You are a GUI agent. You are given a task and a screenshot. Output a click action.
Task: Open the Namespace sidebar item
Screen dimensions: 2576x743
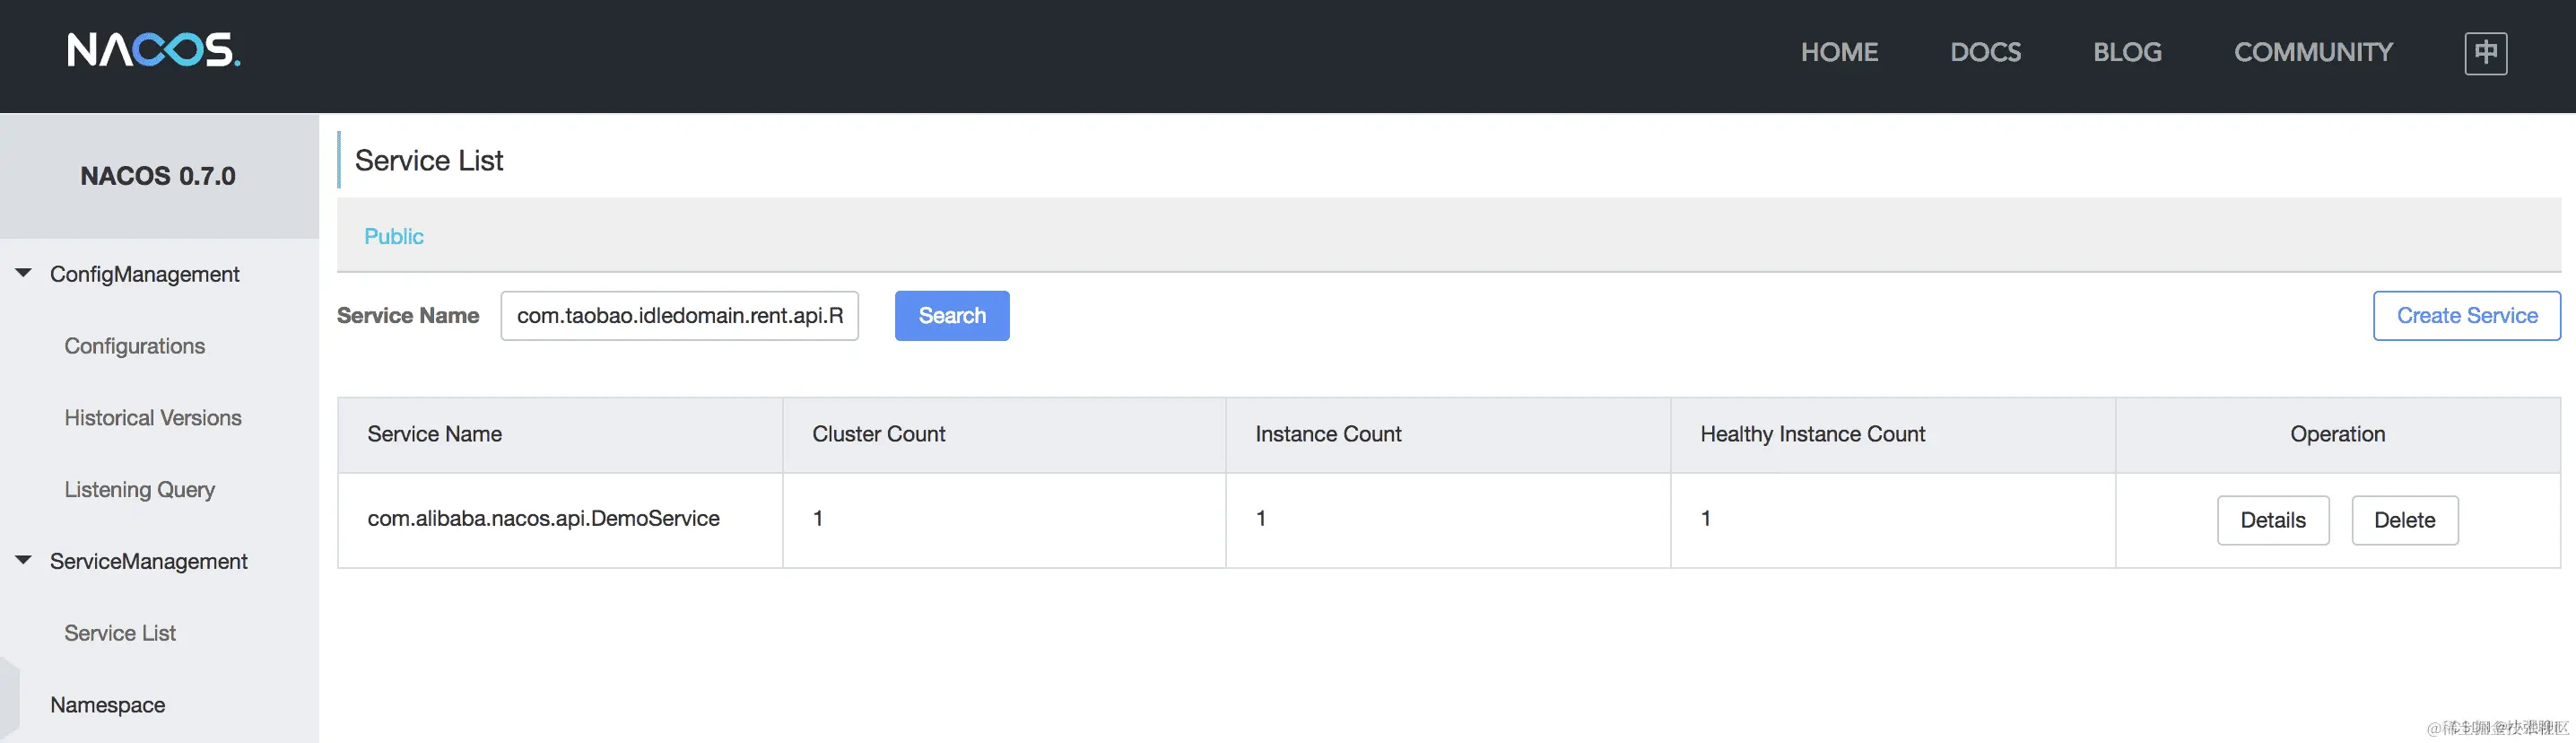coord(108,705)
